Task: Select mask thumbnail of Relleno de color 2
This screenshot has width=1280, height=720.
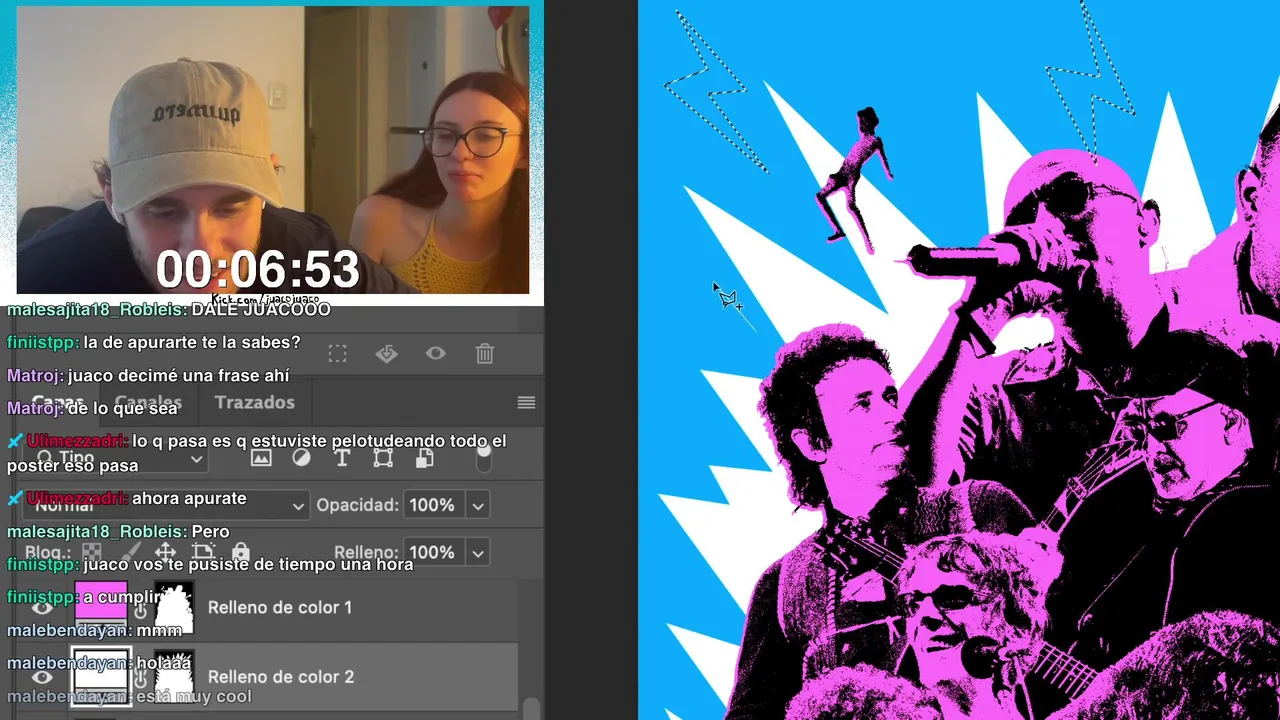Action: [174, 677]
